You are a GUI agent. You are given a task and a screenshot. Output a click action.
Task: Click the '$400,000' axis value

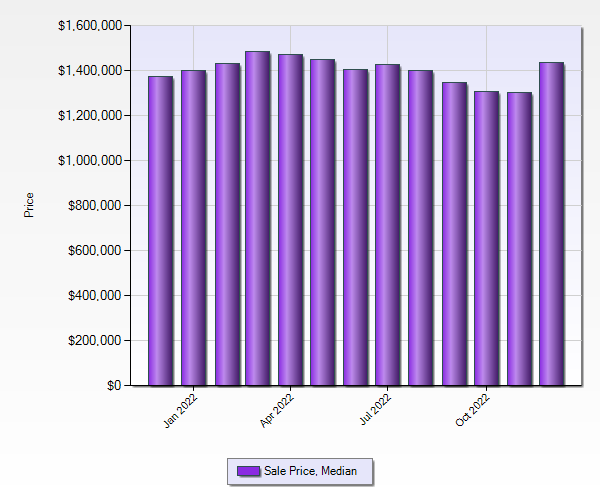click(x=95, y=295)
